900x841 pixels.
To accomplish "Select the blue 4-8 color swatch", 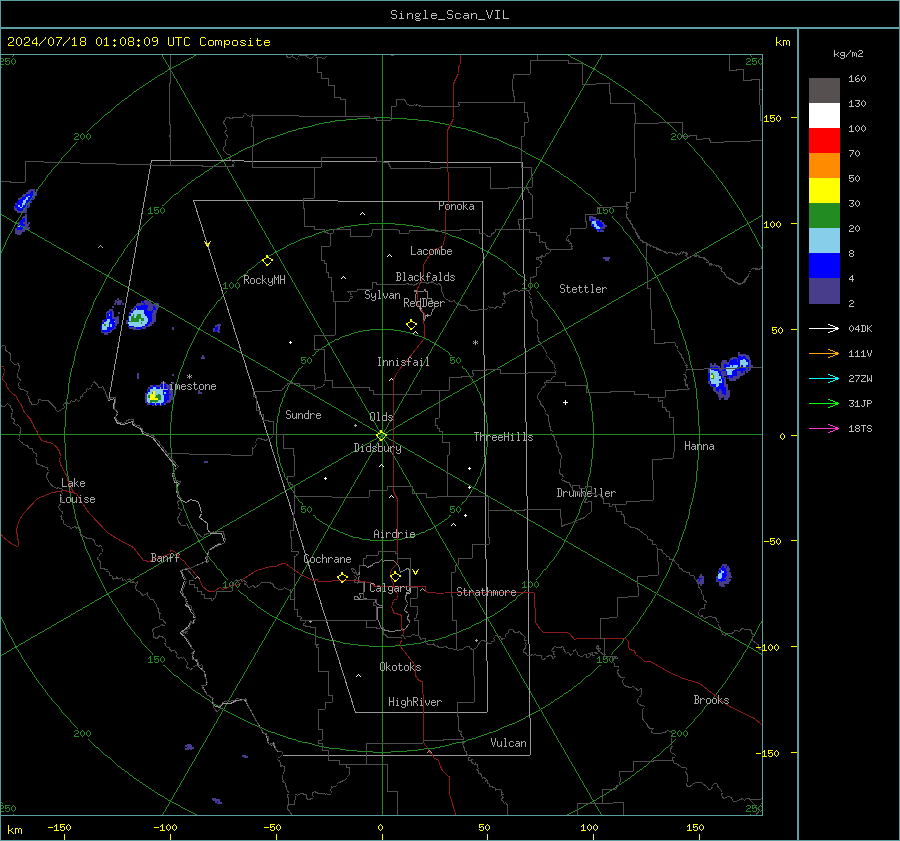I will (x=824, y=266).
